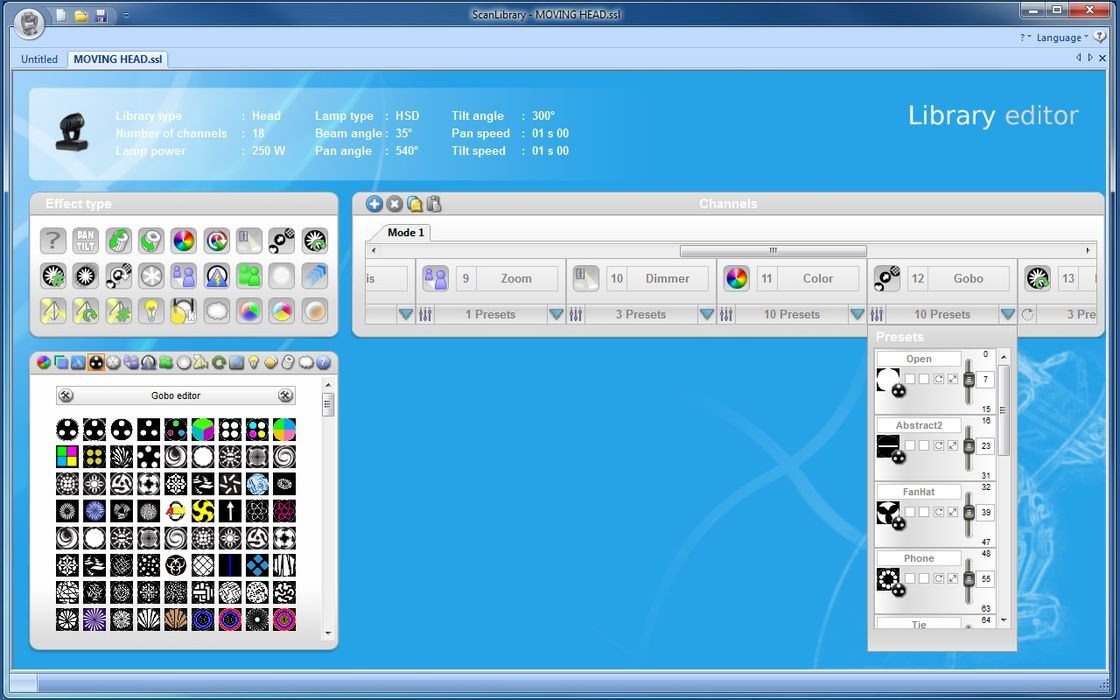Collapse the Gobo channel presets dropdown arrow

point(1007,314)
